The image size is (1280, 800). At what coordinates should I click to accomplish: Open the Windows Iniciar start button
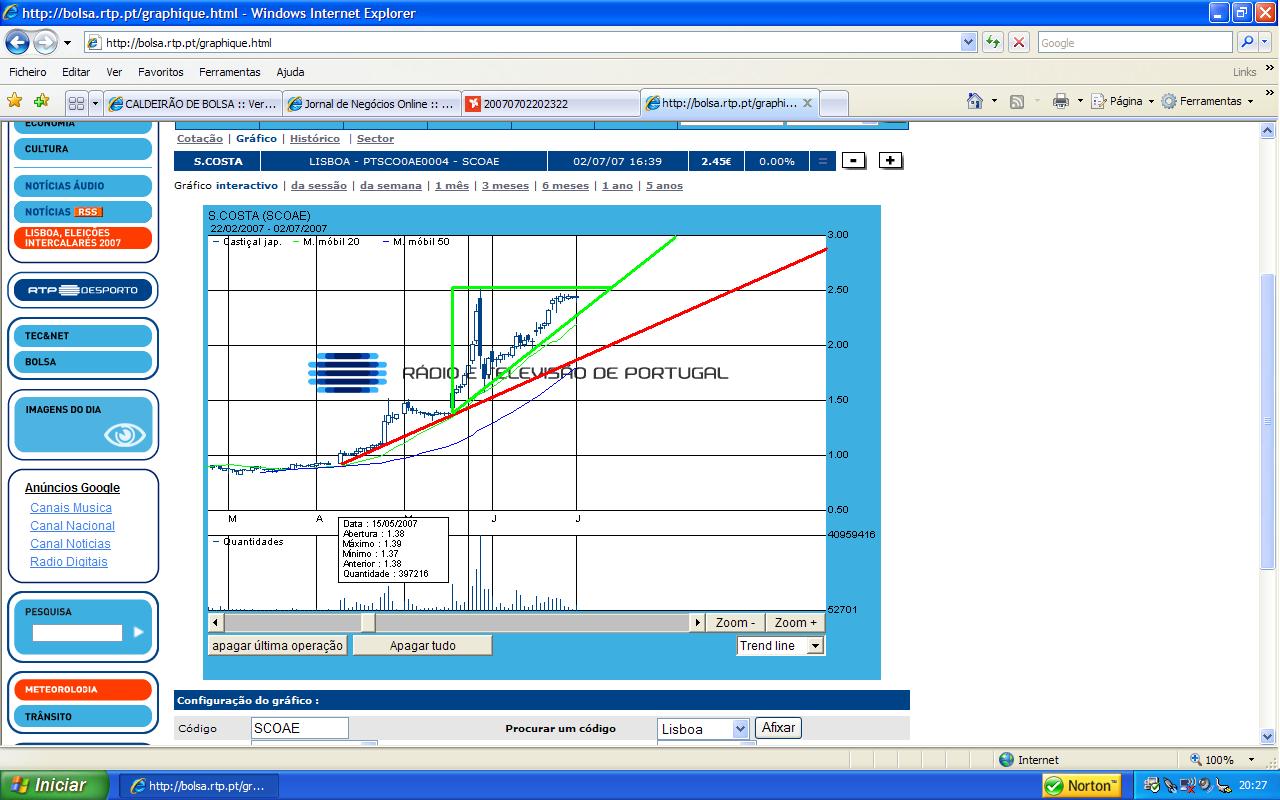point(55,785)
